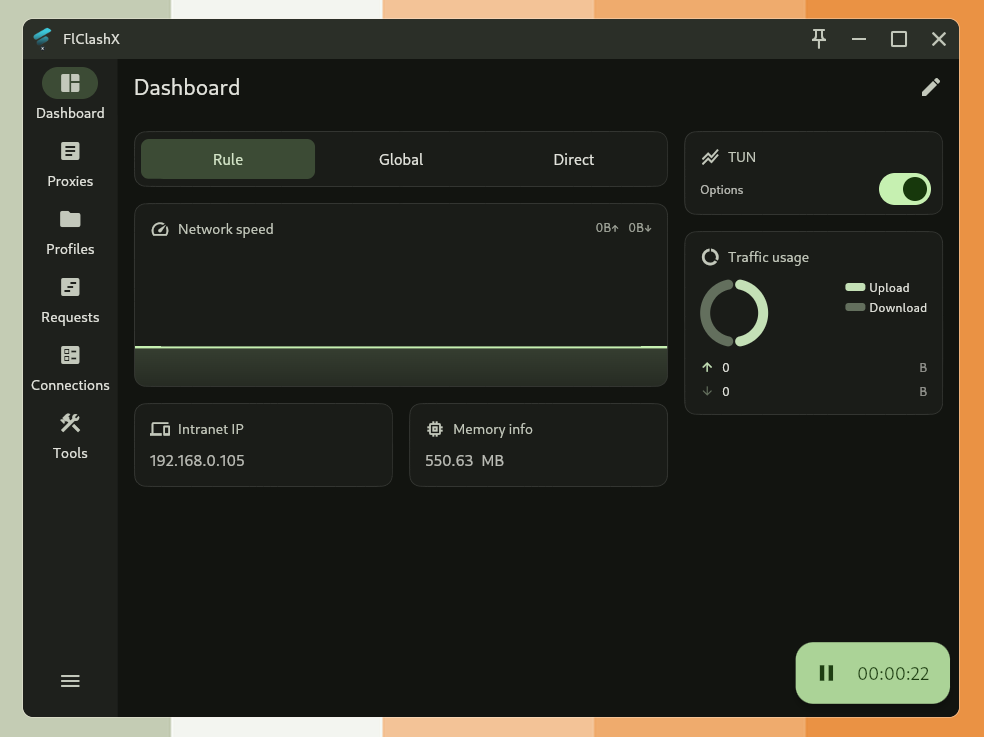The image size is (984, 737).
Task: Click the Traffic usage donut chart
Action: [734, 313]
